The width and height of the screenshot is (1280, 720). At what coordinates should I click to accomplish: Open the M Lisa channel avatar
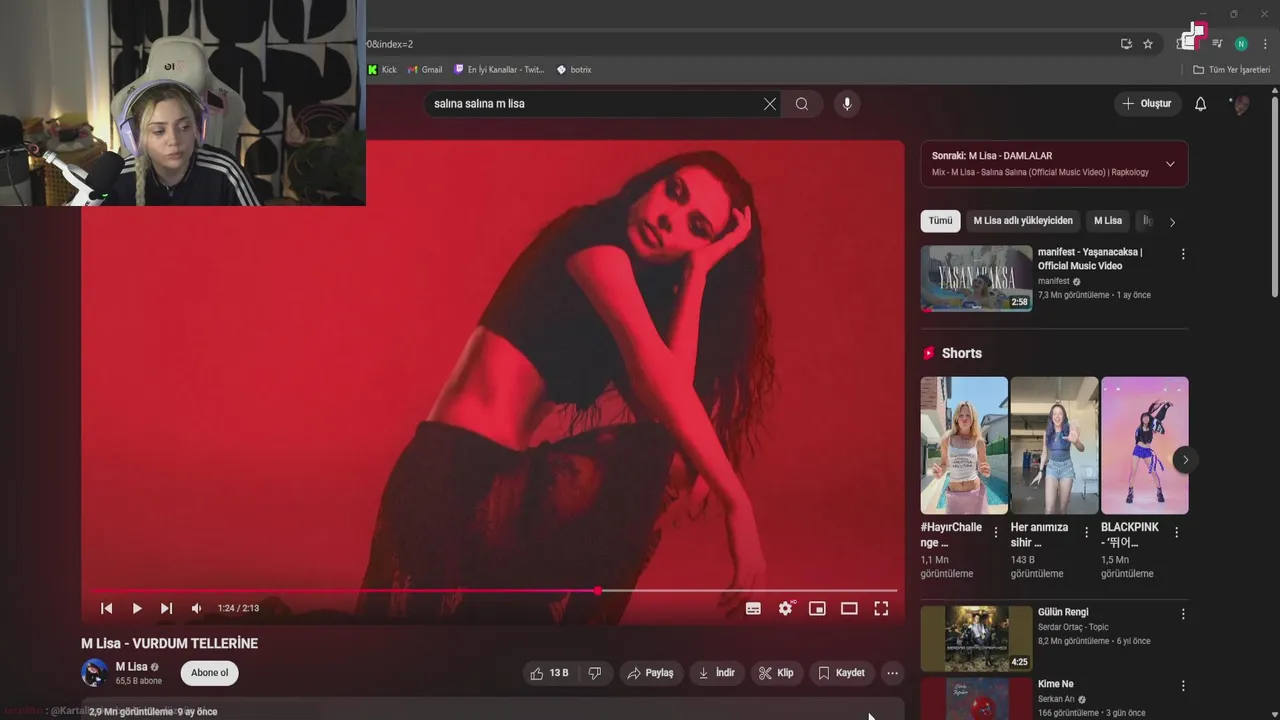94,672
